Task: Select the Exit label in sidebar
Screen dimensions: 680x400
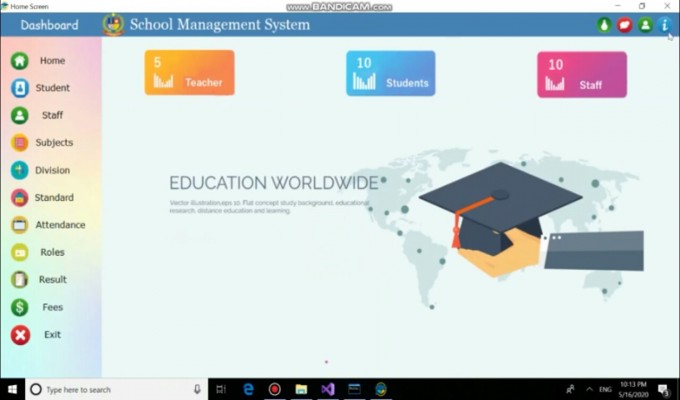Action: tap(52, 335)
